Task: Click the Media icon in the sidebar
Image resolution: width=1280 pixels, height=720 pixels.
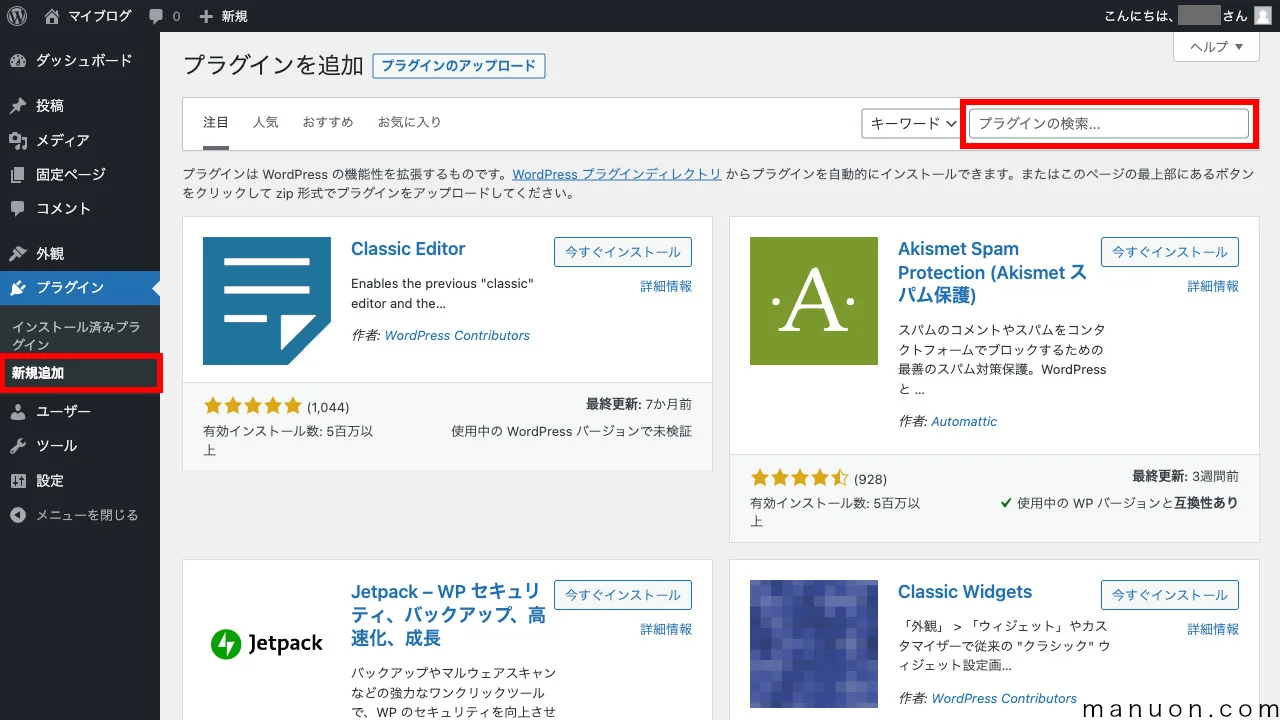Action: 18,140
